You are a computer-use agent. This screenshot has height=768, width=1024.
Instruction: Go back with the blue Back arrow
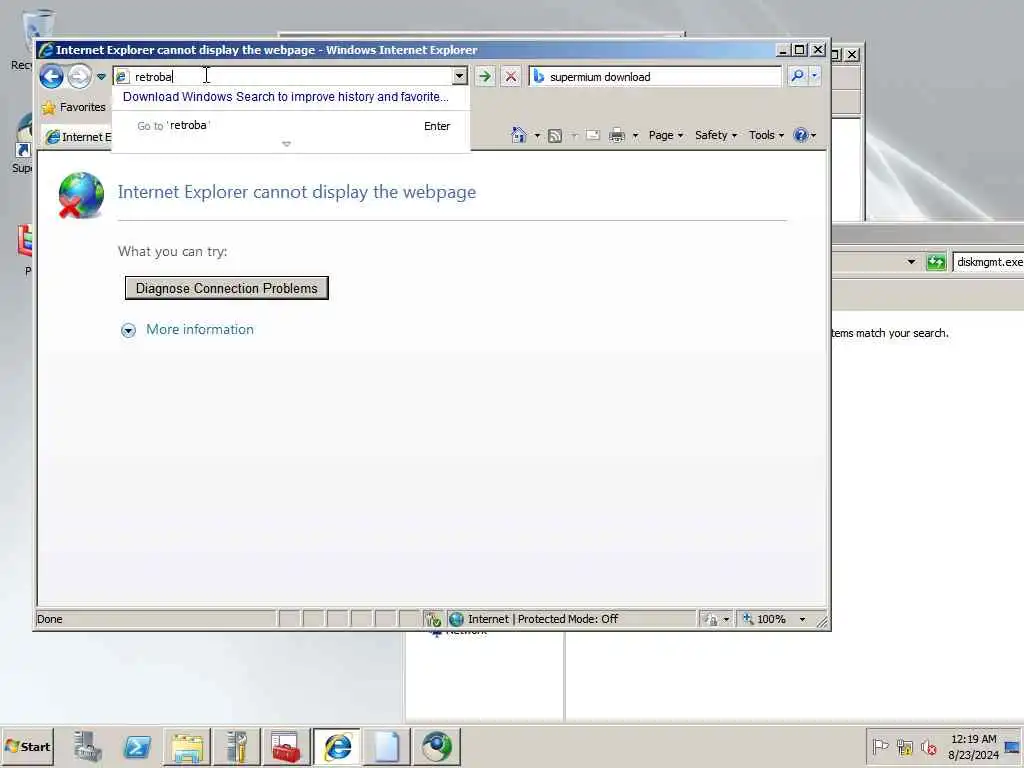pos(51,76)
